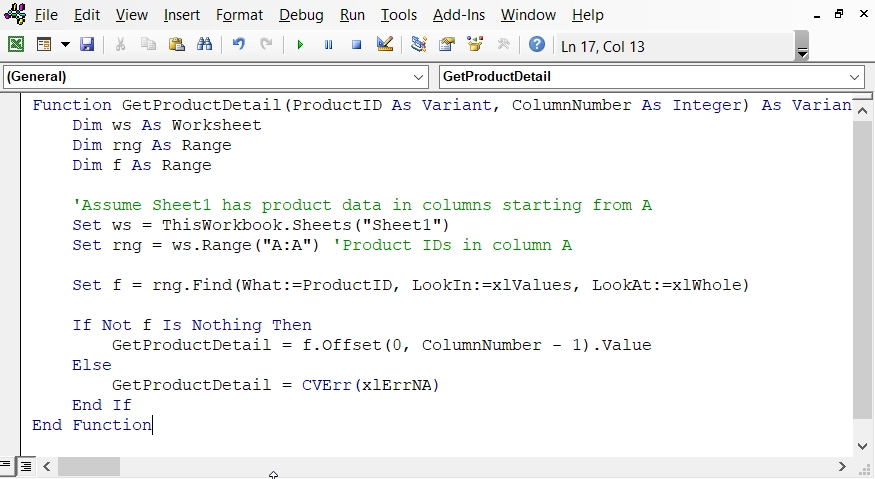This screenshot has height=479, width=875.
Task: Click the Find binoculars icon
Action: [x=204, y=45]
